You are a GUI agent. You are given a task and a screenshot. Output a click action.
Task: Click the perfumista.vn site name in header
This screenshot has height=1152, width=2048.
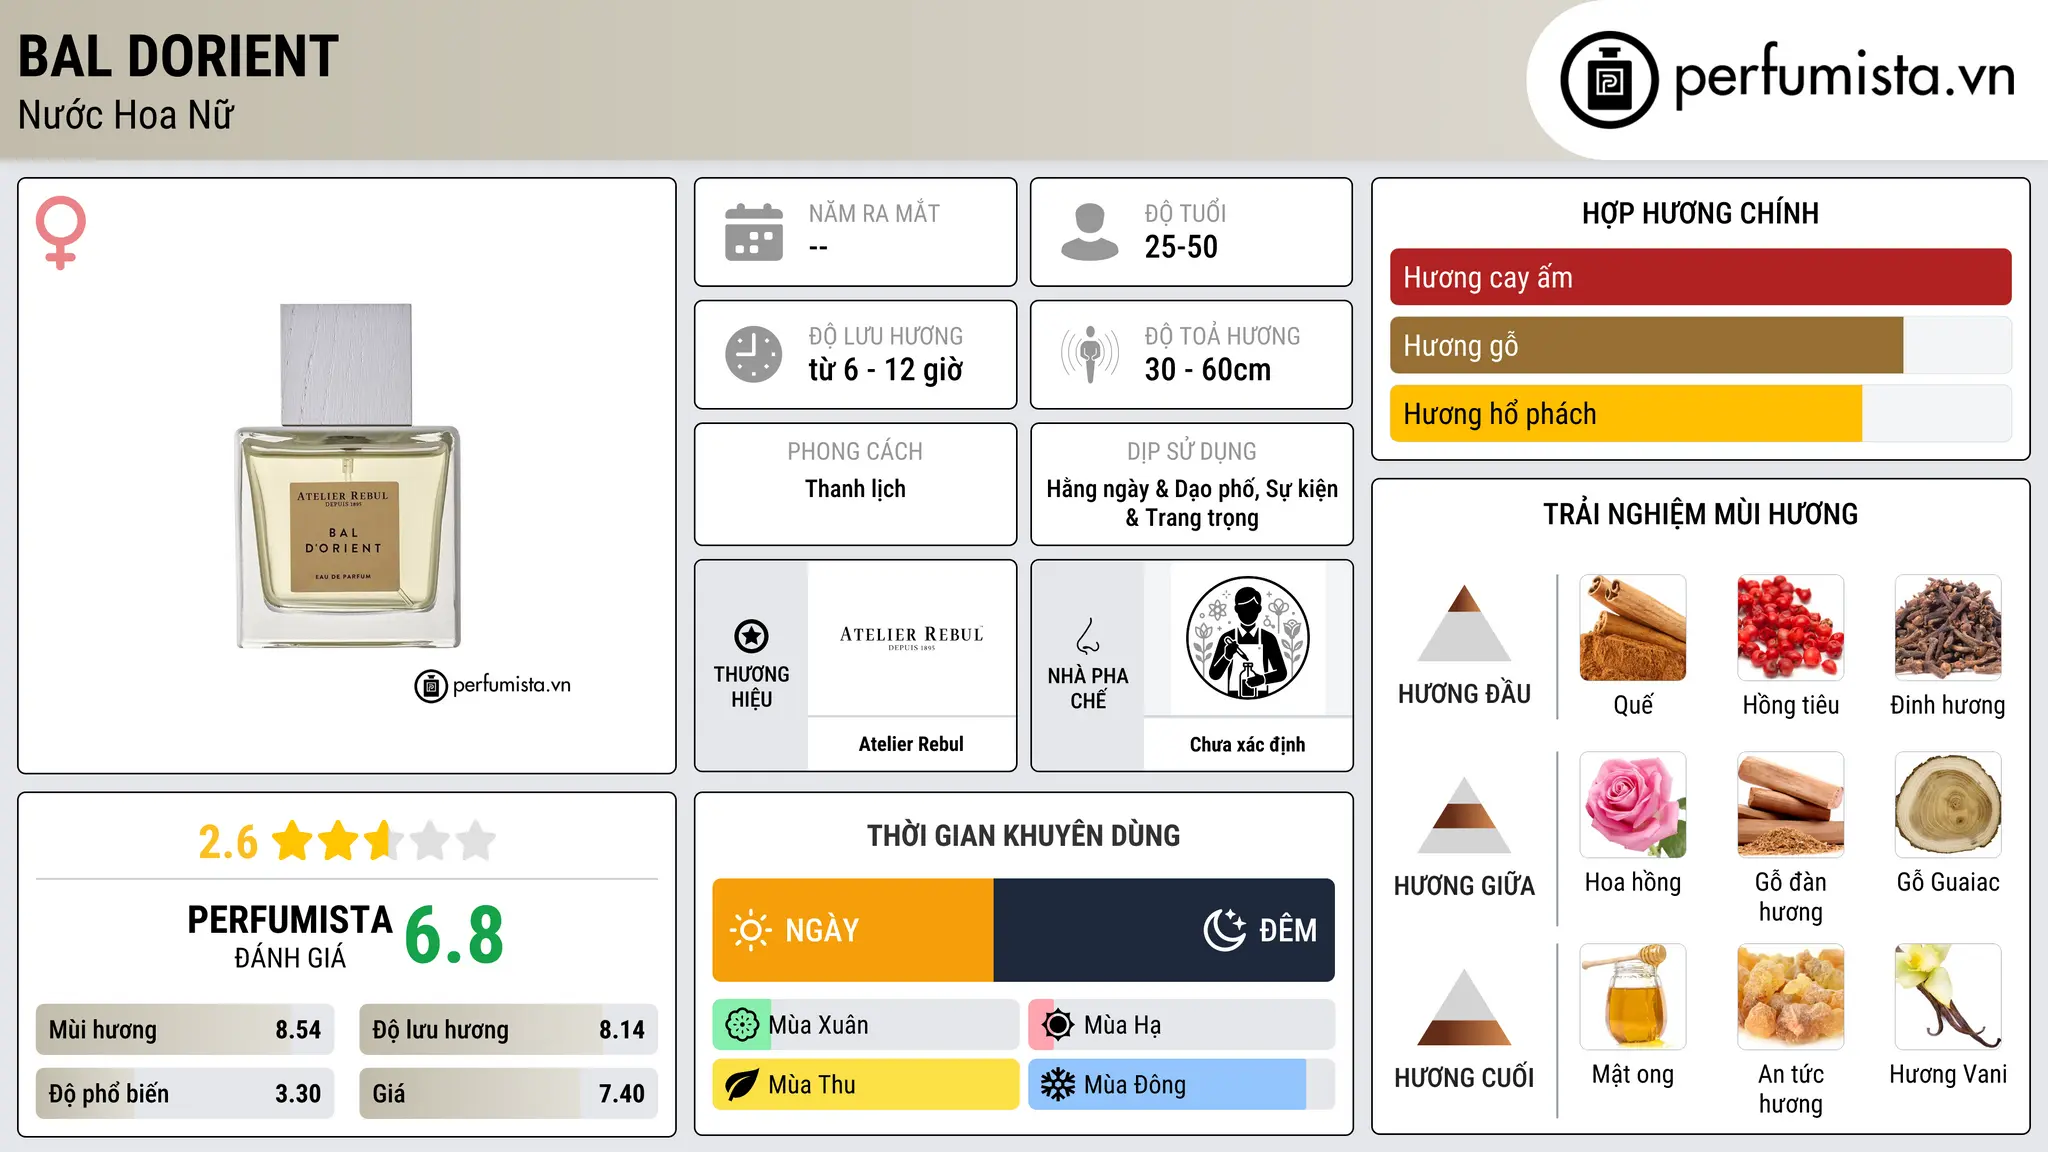pyautogui.click(x=1845, y=76)
